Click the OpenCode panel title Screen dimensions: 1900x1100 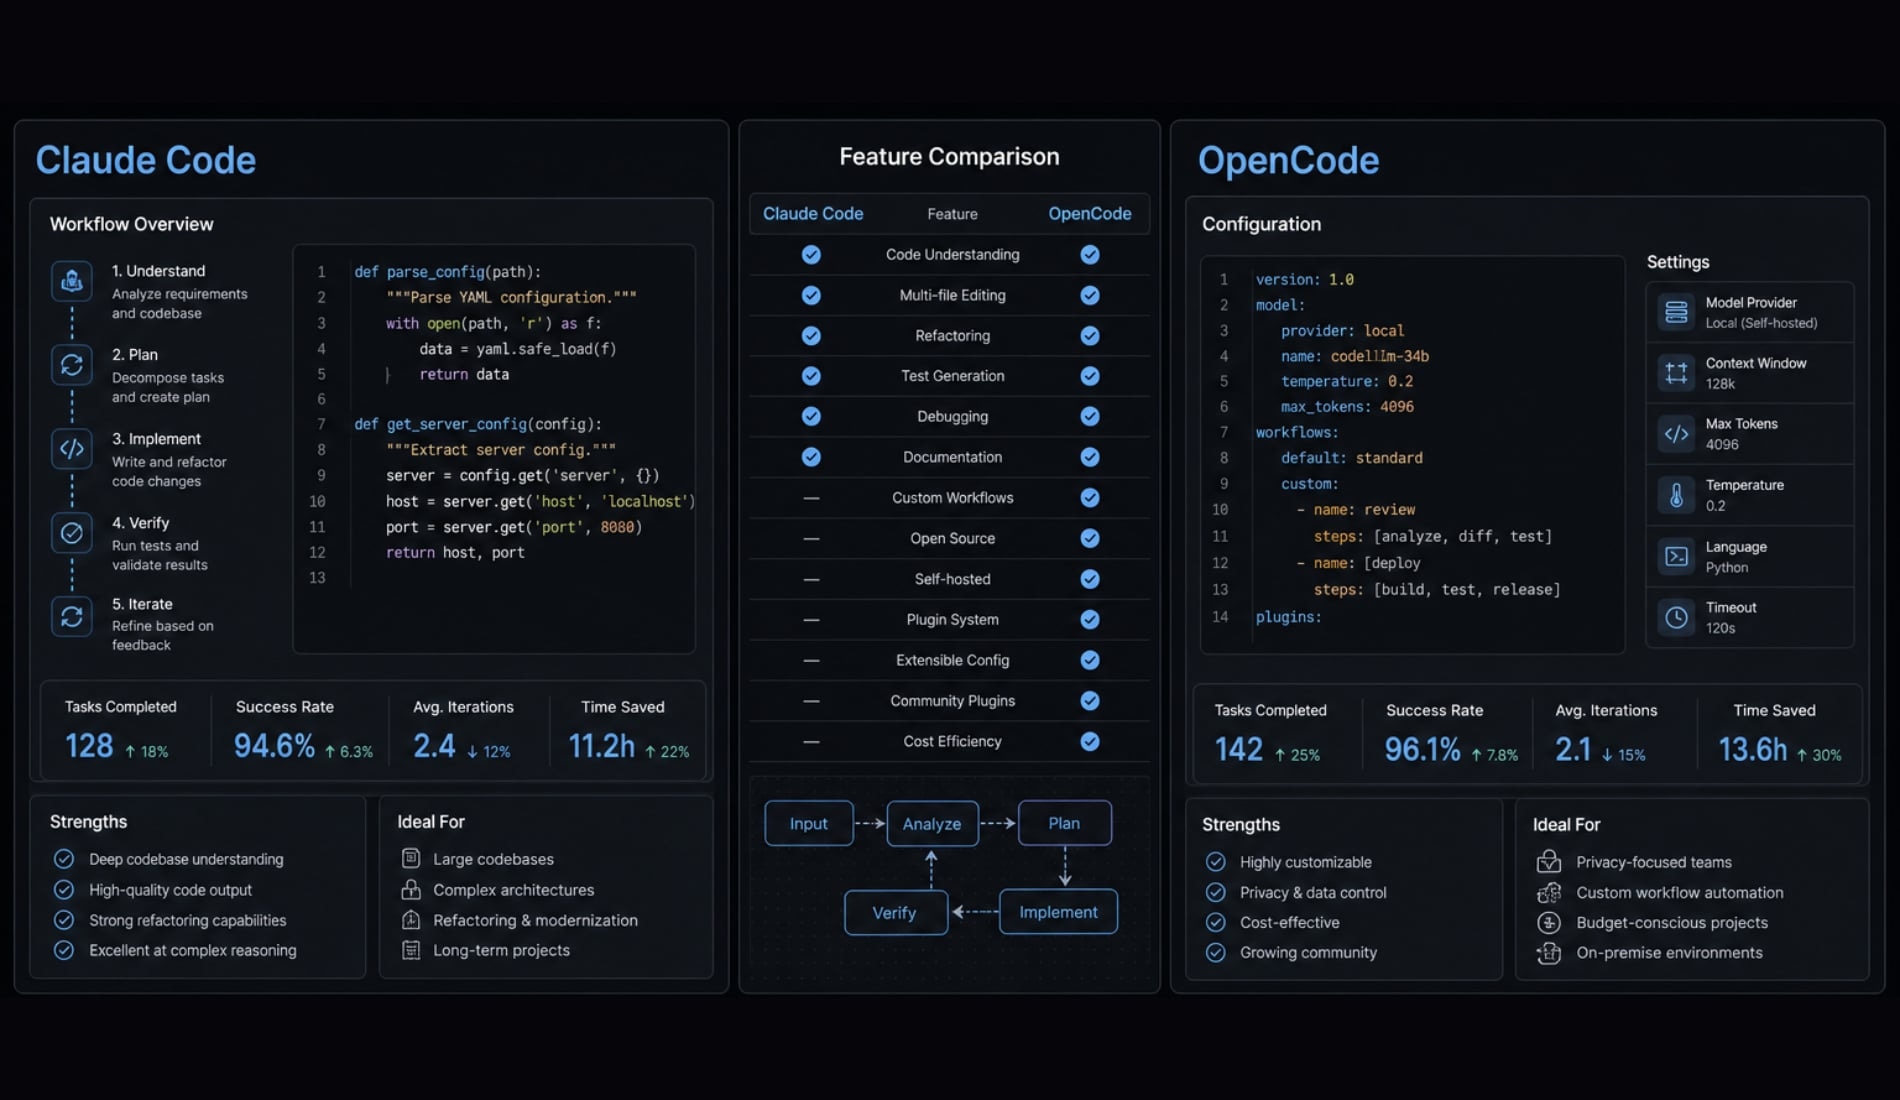tap(1288, 160)
